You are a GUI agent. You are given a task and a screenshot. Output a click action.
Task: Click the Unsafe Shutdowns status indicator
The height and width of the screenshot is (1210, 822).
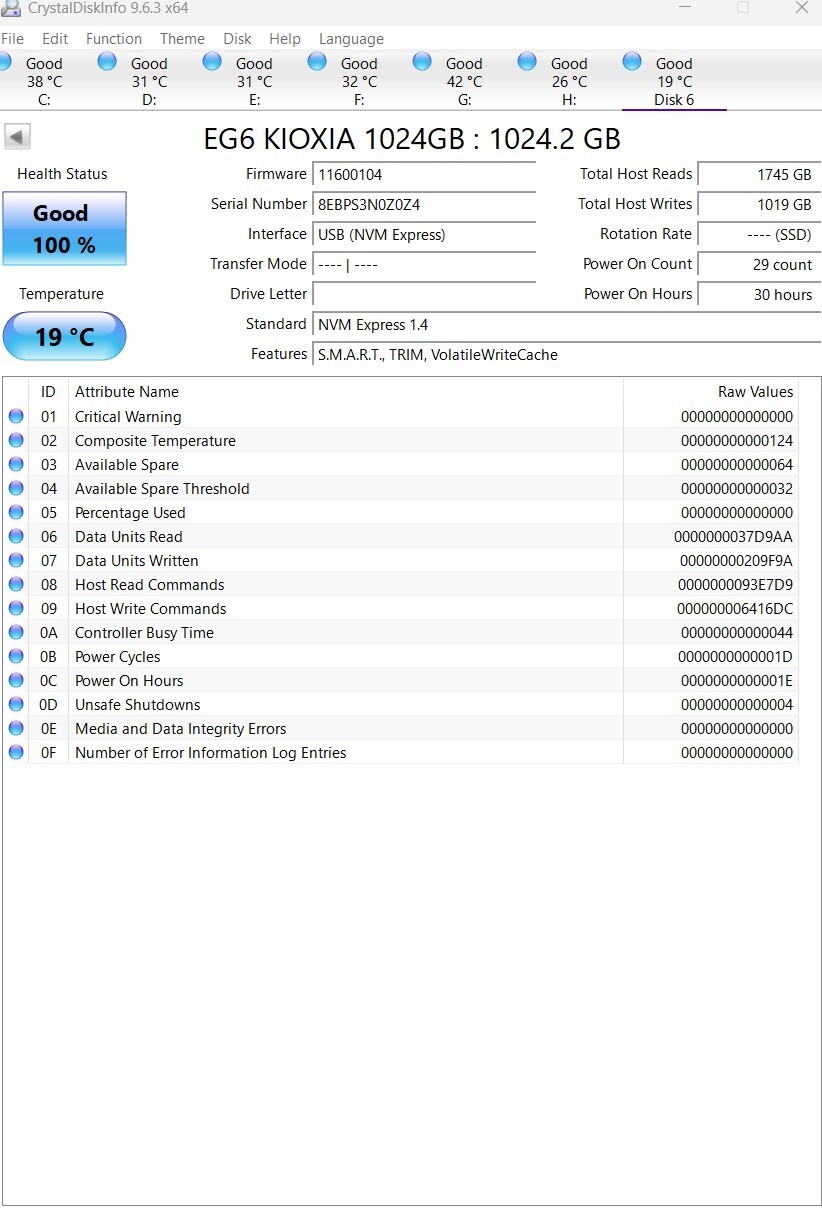[x=16, y=704]
